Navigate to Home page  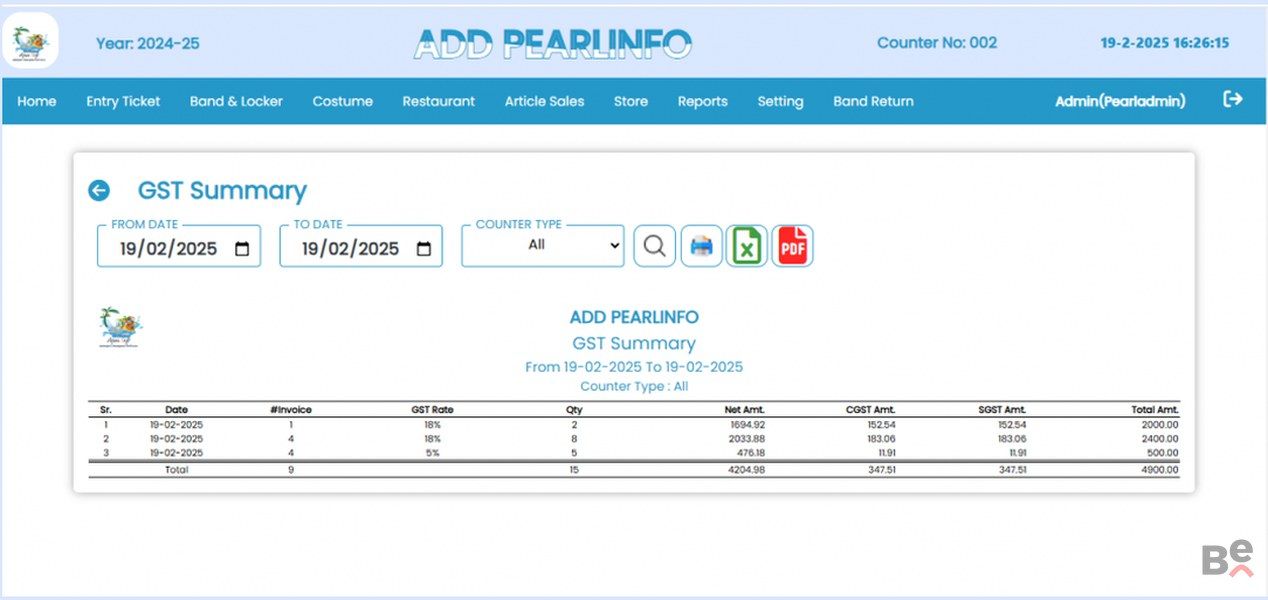point(37,101)
